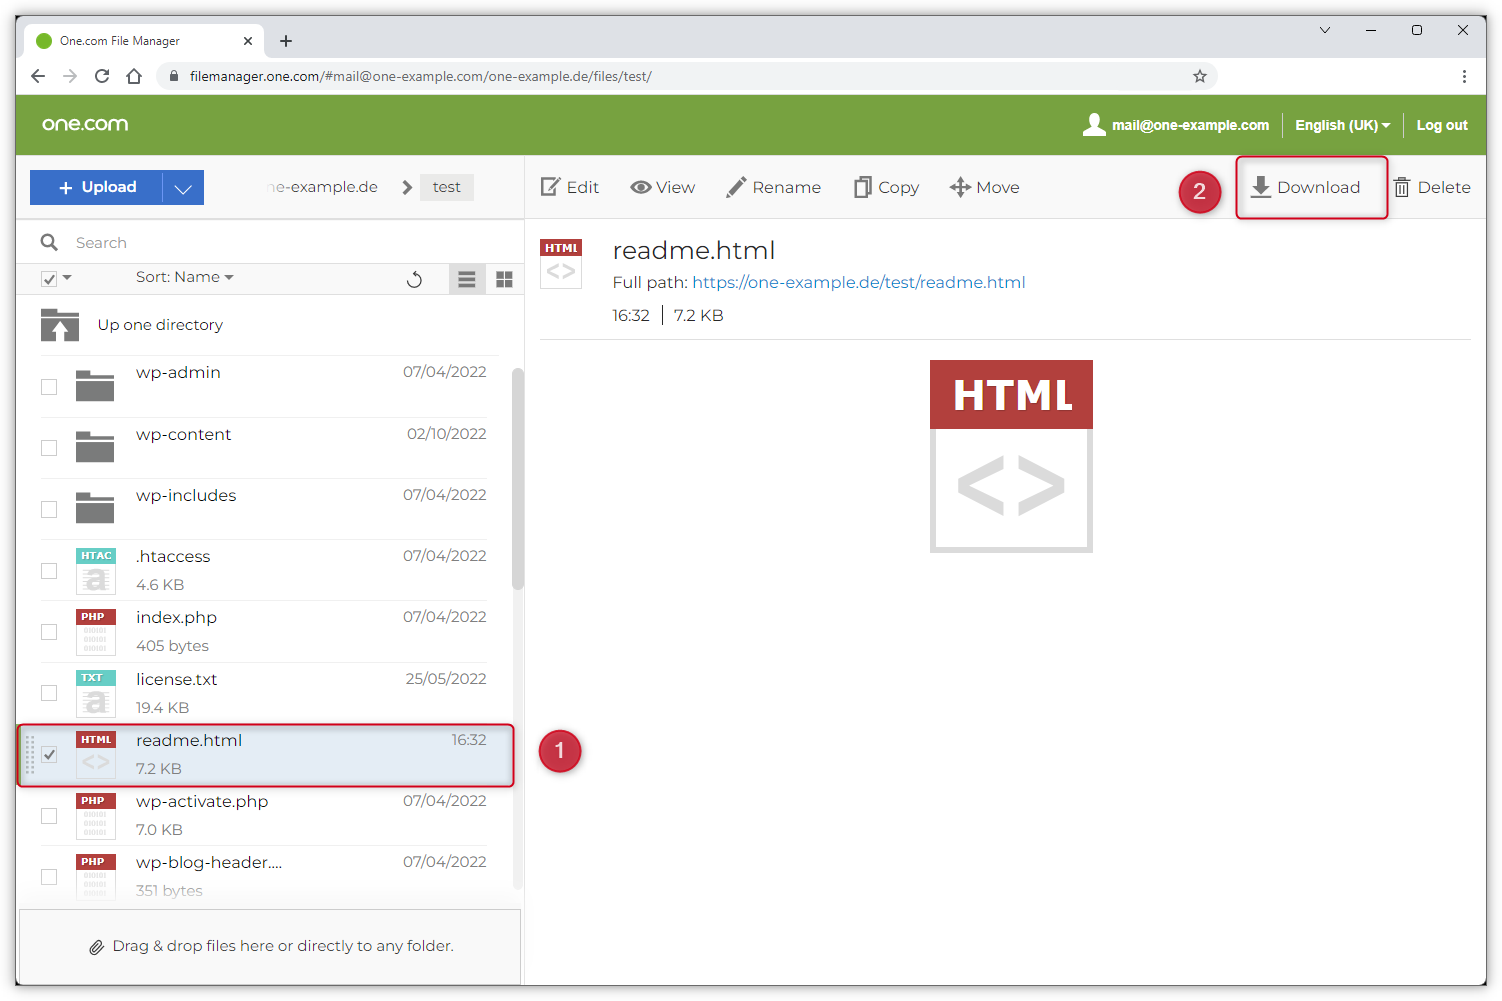1502x1001 pixels.
Task: Click the Download icon in the toolbar
Action: (1261, 187)
